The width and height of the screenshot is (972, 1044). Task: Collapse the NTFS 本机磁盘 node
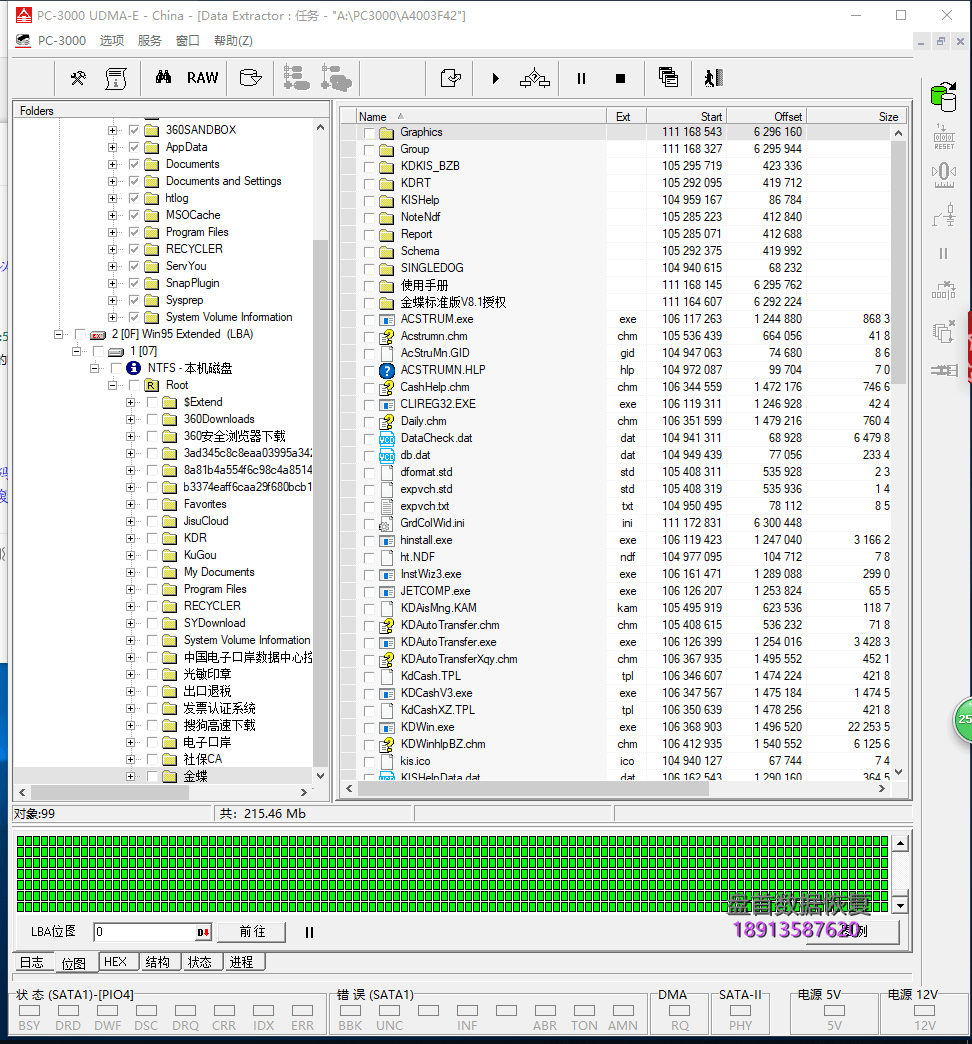tap(95, 368)
